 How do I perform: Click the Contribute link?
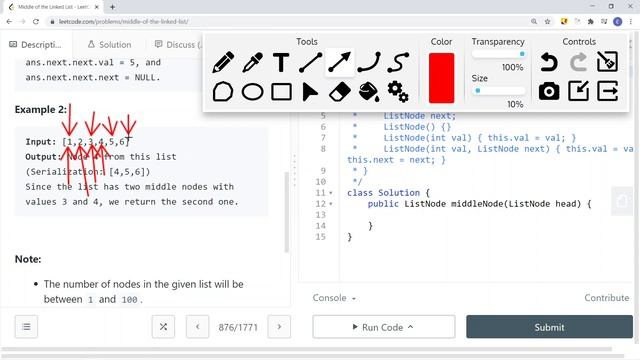607,298
